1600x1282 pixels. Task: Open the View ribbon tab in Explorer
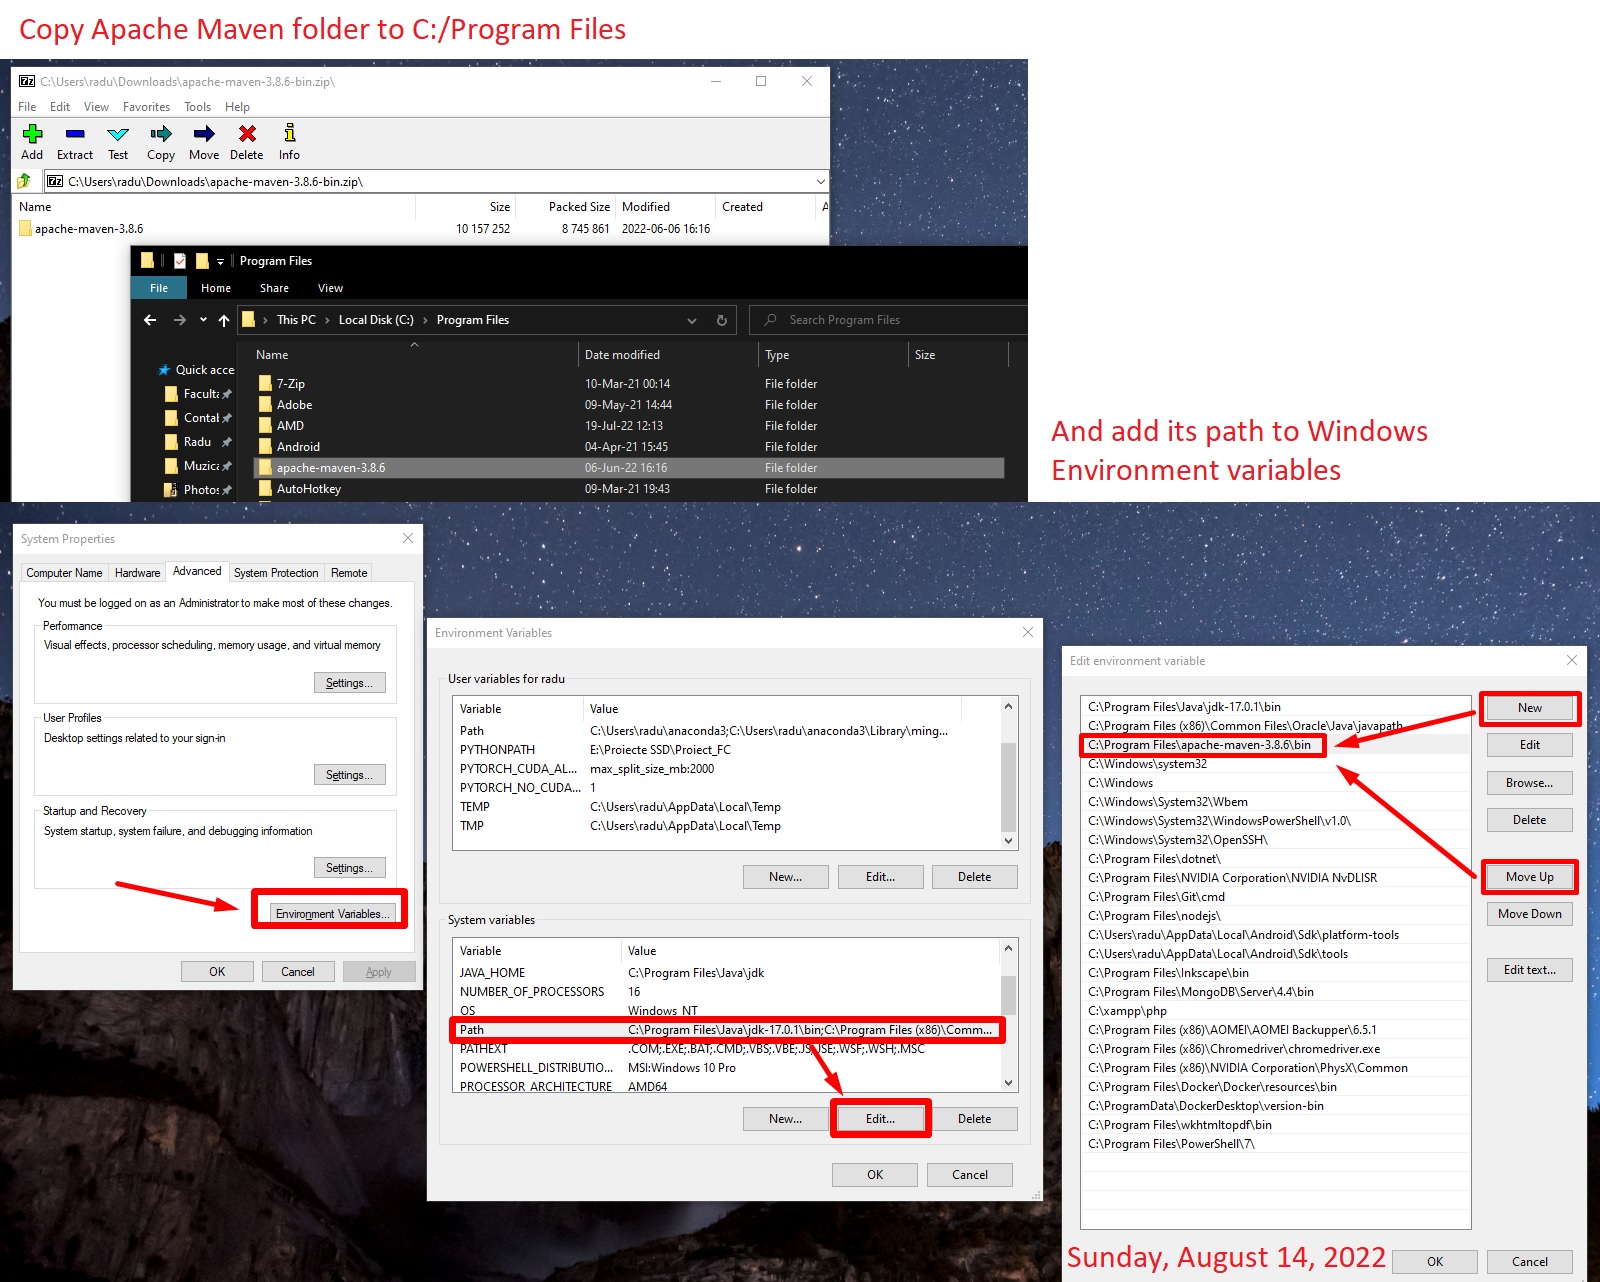click(x=330, y=288)
